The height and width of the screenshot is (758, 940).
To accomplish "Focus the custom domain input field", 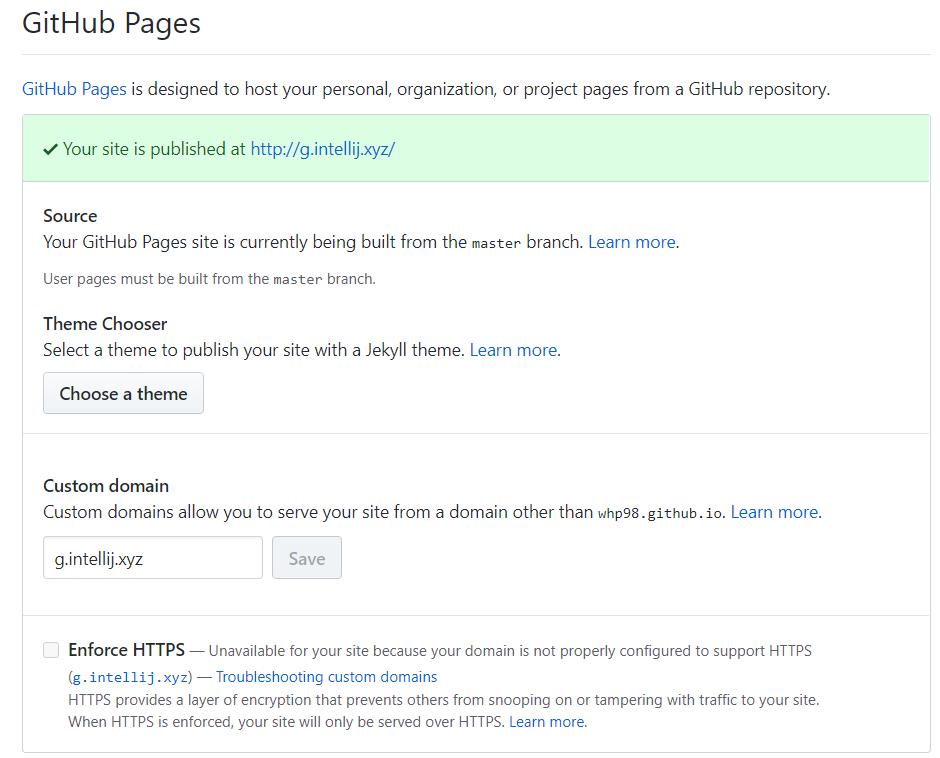I will [x=153, y=558].
